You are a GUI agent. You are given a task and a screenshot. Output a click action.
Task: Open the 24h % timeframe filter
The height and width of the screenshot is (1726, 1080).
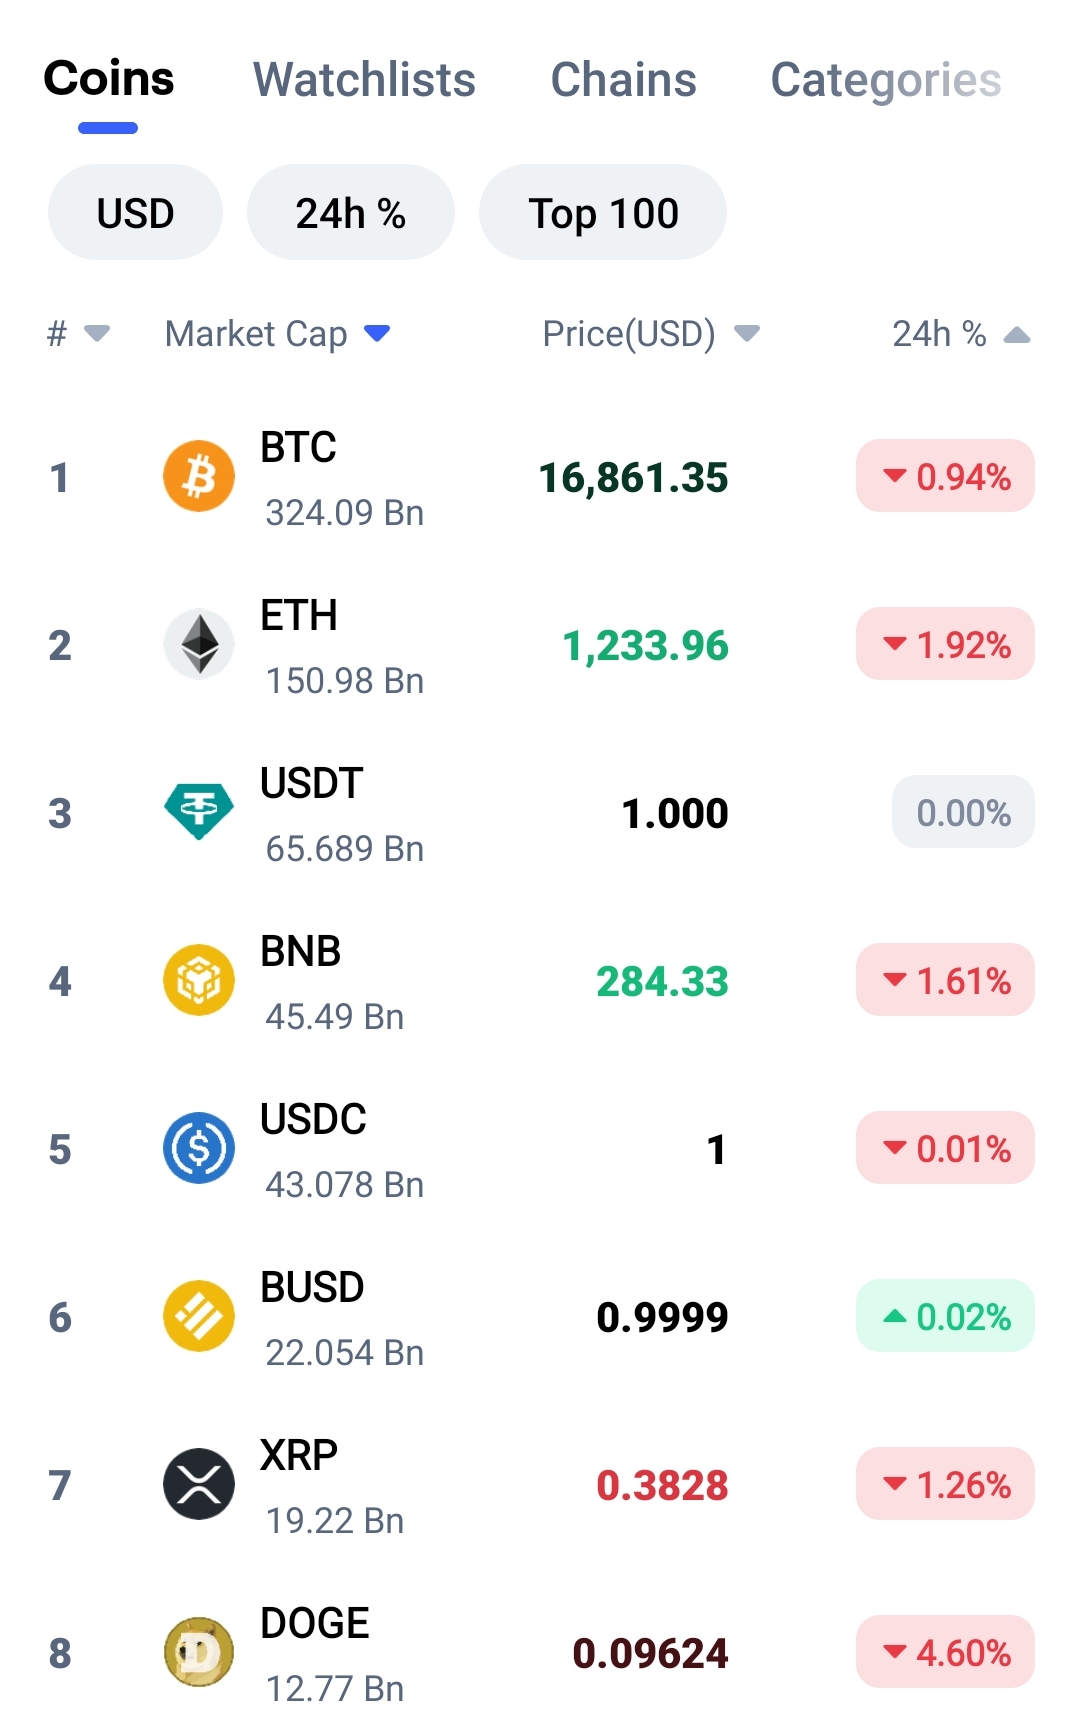click(x=350, y=212)
